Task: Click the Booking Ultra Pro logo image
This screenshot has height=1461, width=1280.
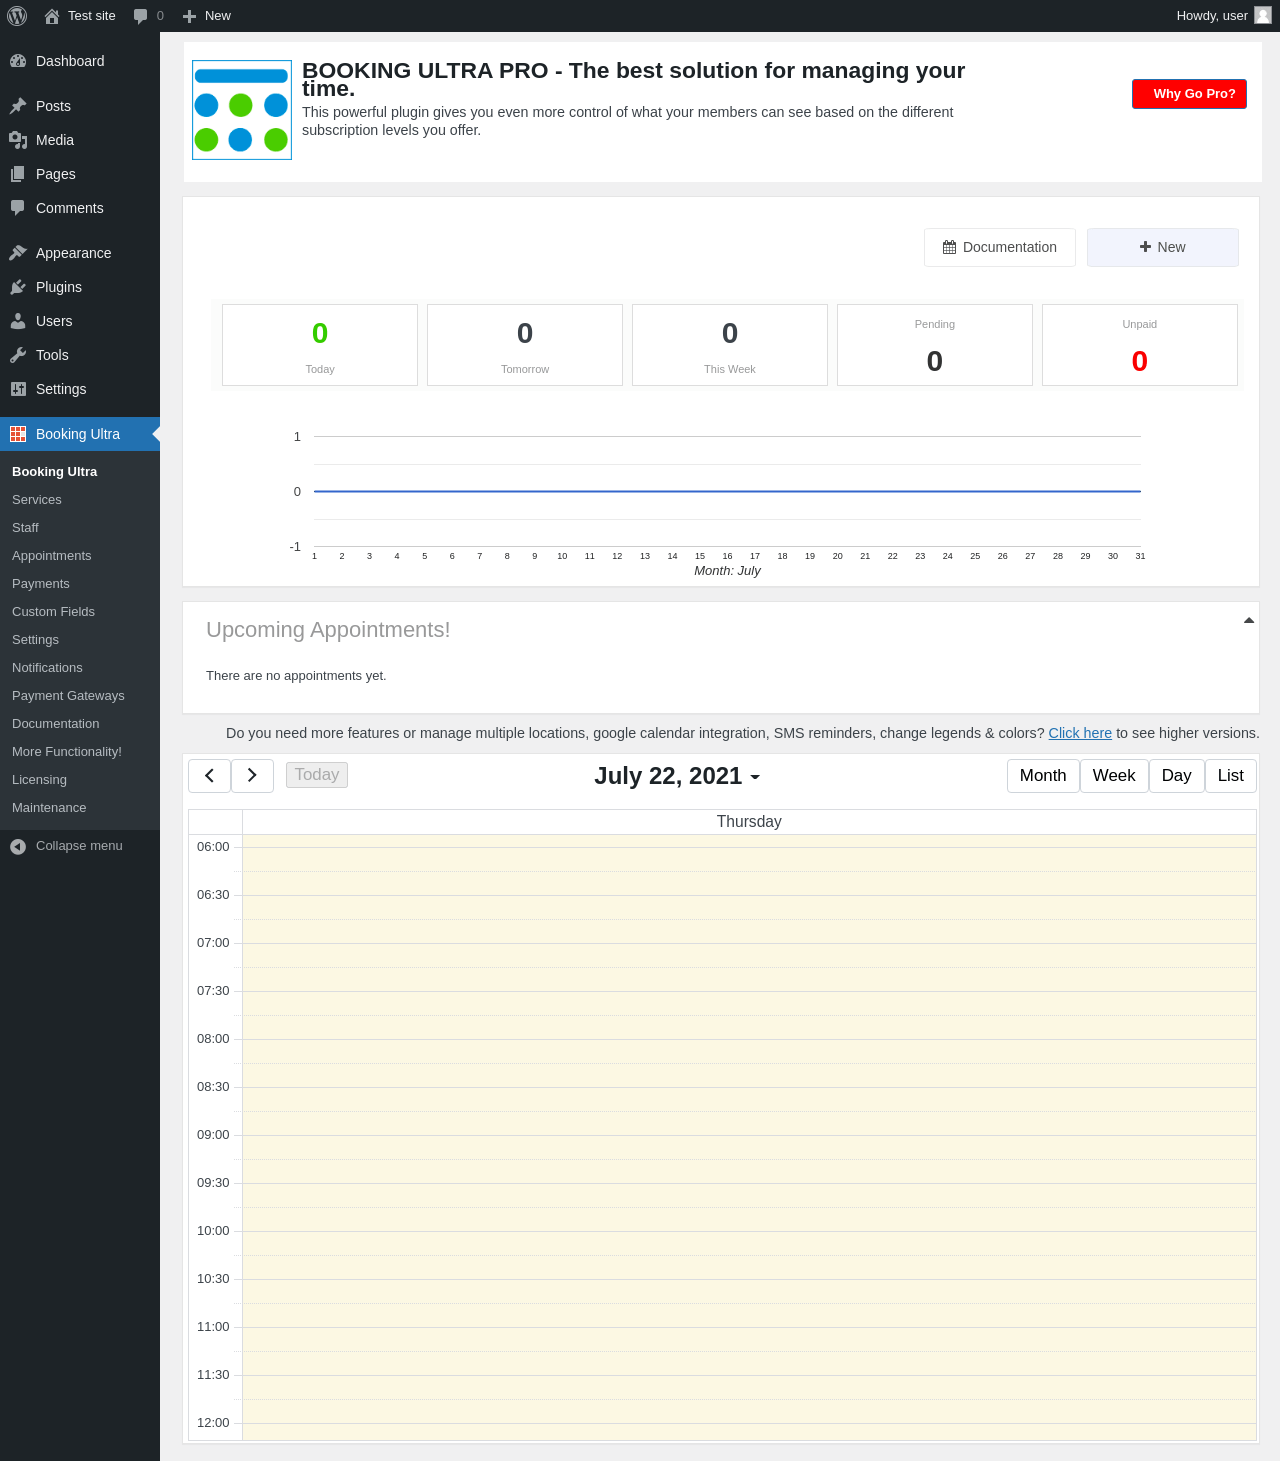Action: click(242, 110)
